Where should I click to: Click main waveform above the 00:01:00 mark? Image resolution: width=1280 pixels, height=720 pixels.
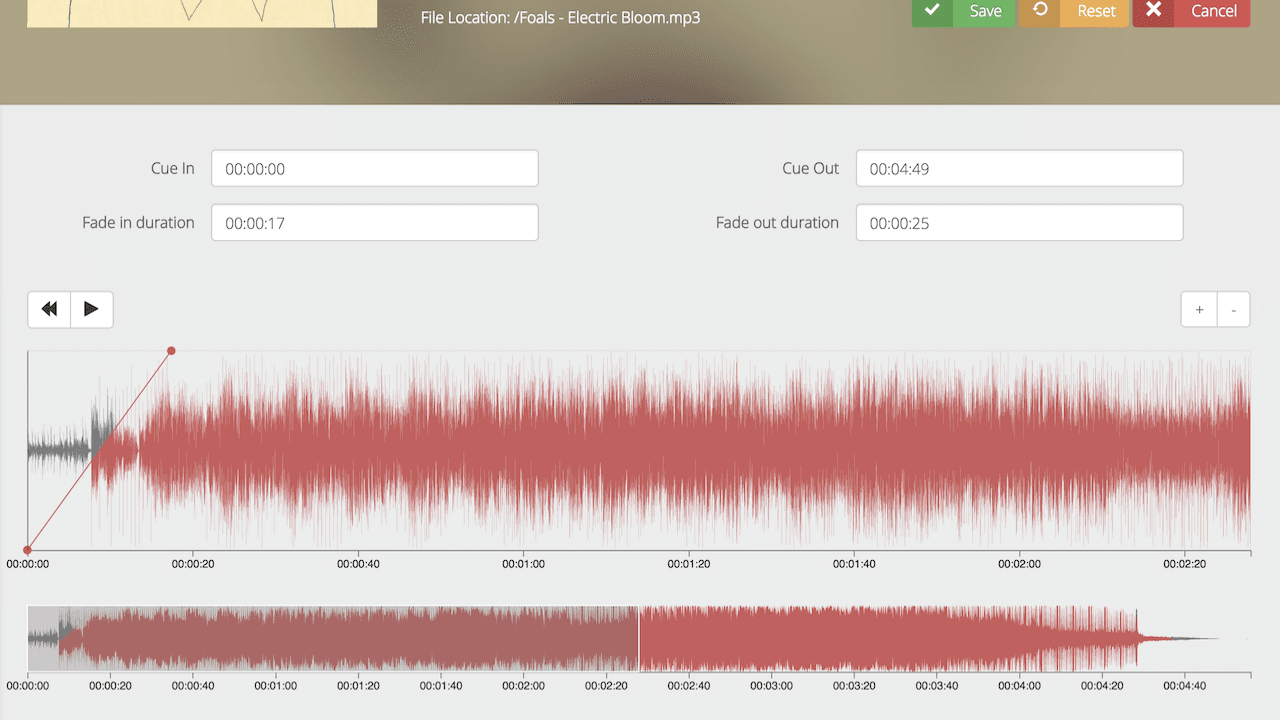coord(523,450)
